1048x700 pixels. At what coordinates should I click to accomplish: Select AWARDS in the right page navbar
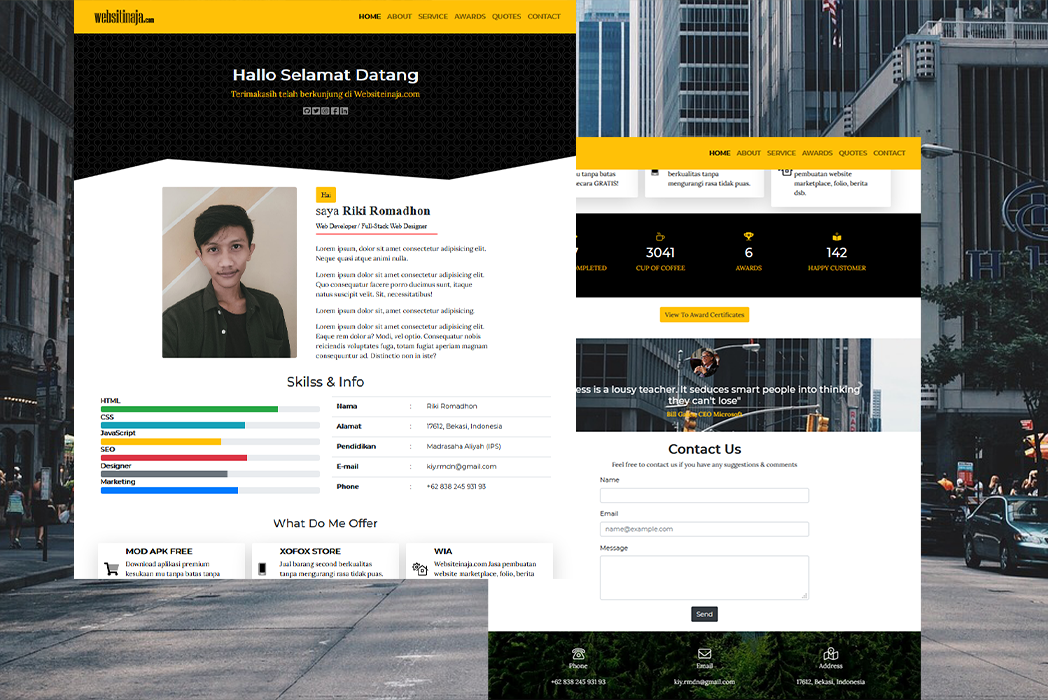click(817, 153)
